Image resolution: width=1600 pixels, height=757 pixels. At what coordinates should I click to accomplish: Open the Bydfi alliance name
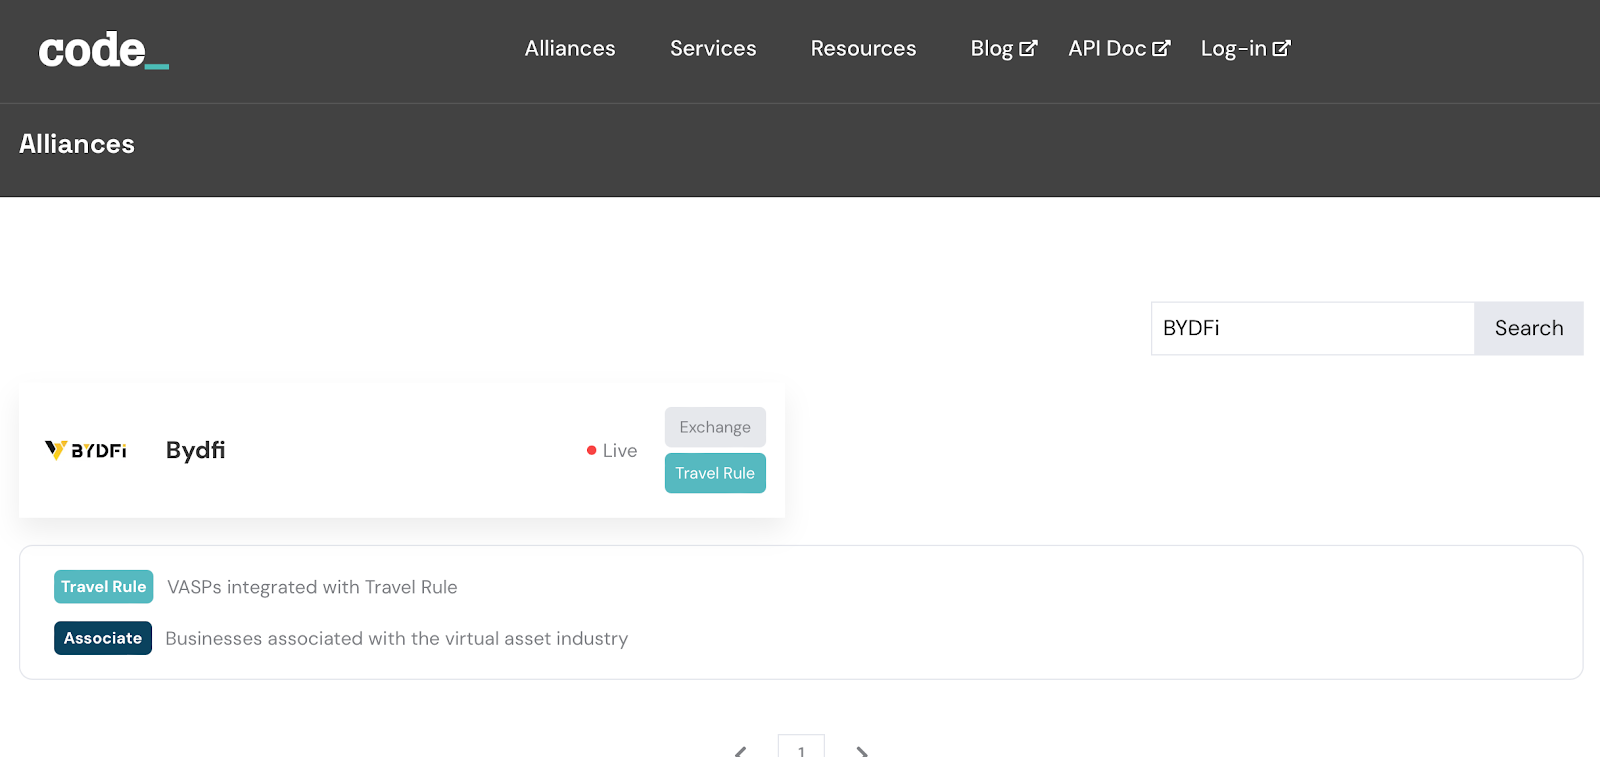coord(195,450)
